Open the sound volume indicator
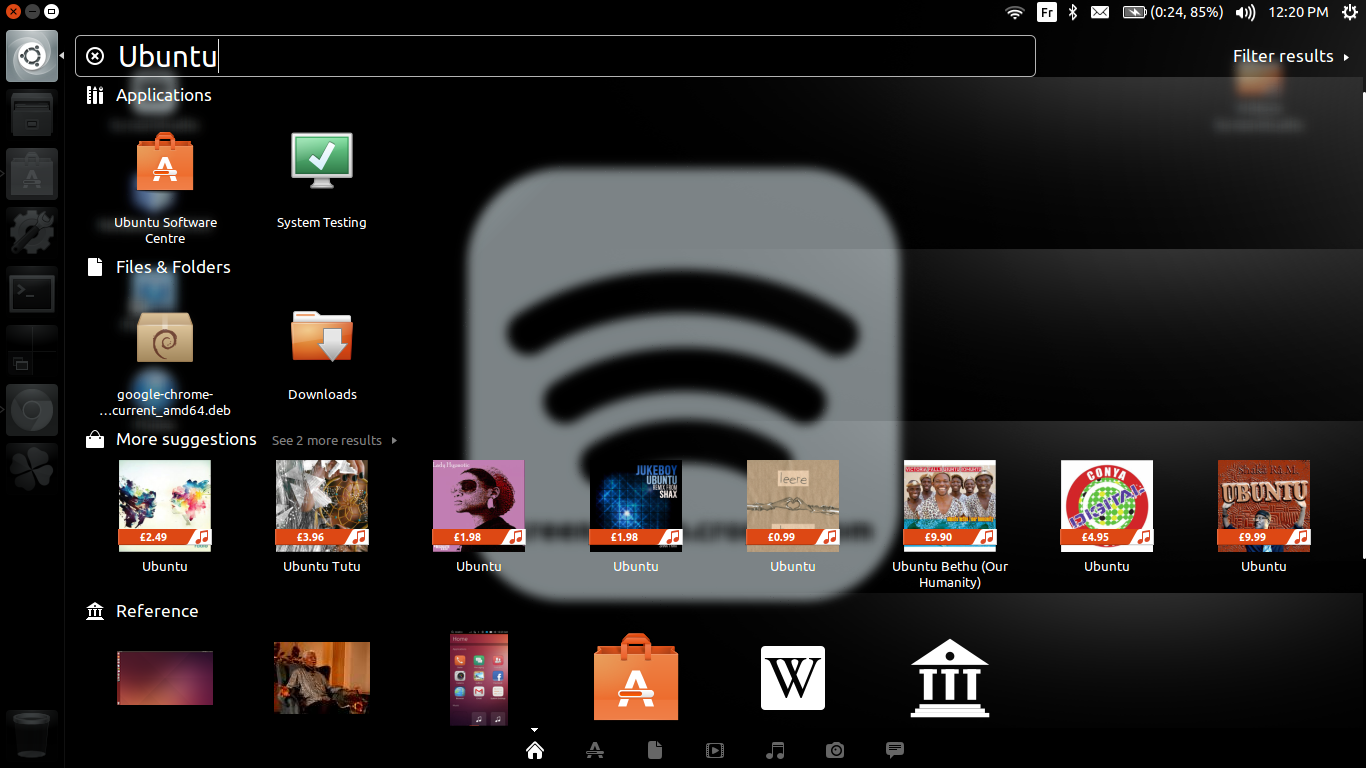 click(1245, 12)
